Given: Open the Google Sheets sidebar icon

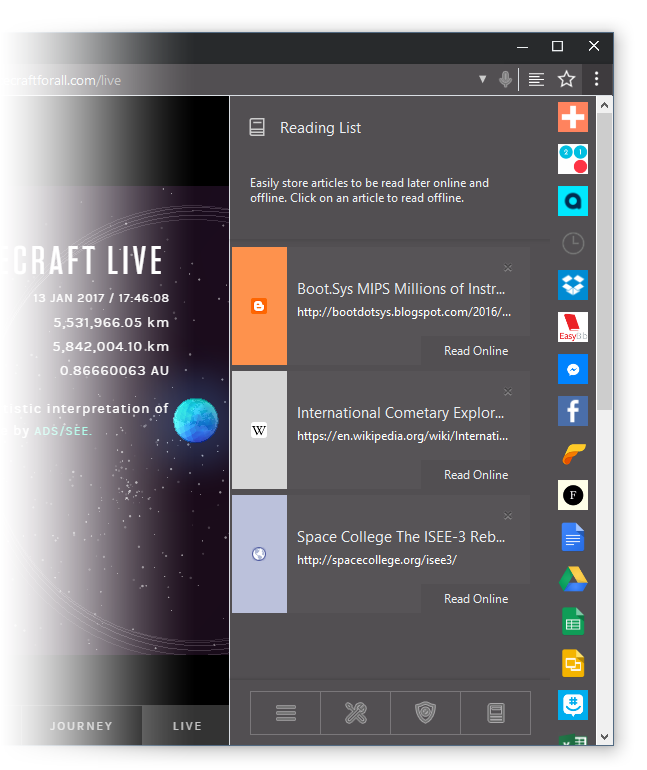Looking at the screenshot, I should [572, 621].
